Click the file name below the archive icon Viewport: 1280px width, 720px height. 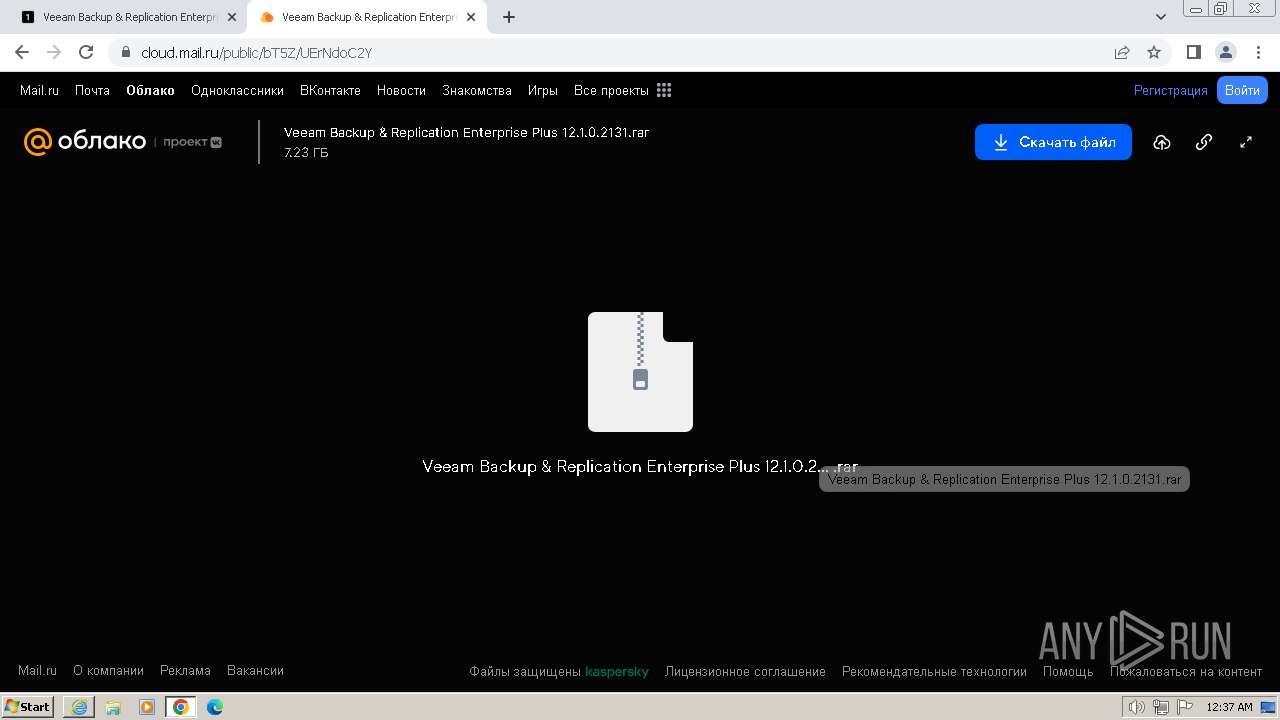(x=640, y=467)
